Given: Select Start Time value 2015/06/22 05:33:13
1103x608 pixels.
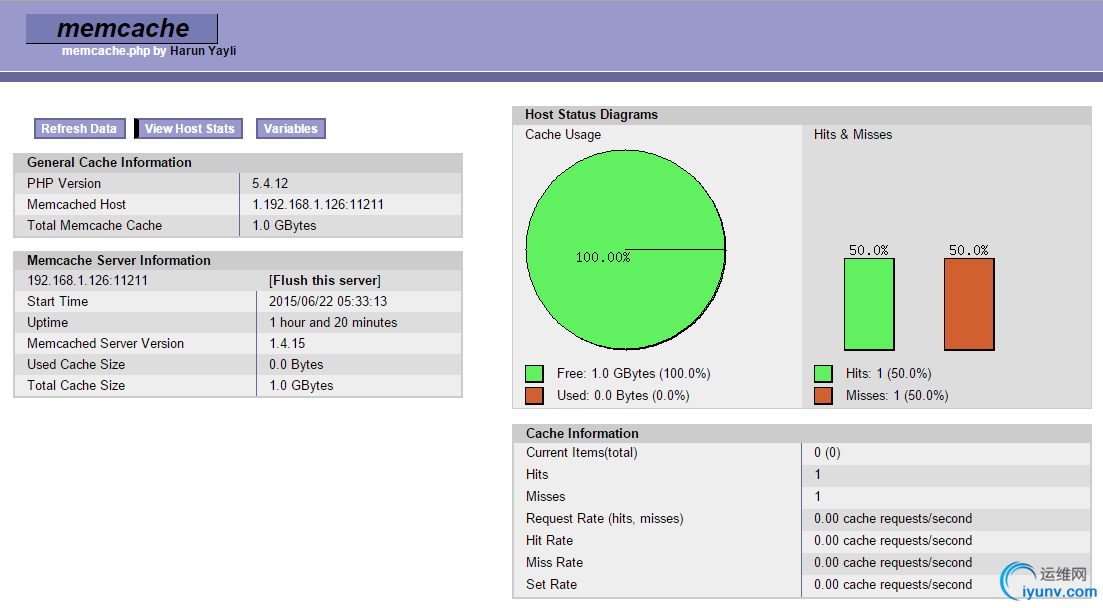Looking at the screenshot, I should point(328,302).
